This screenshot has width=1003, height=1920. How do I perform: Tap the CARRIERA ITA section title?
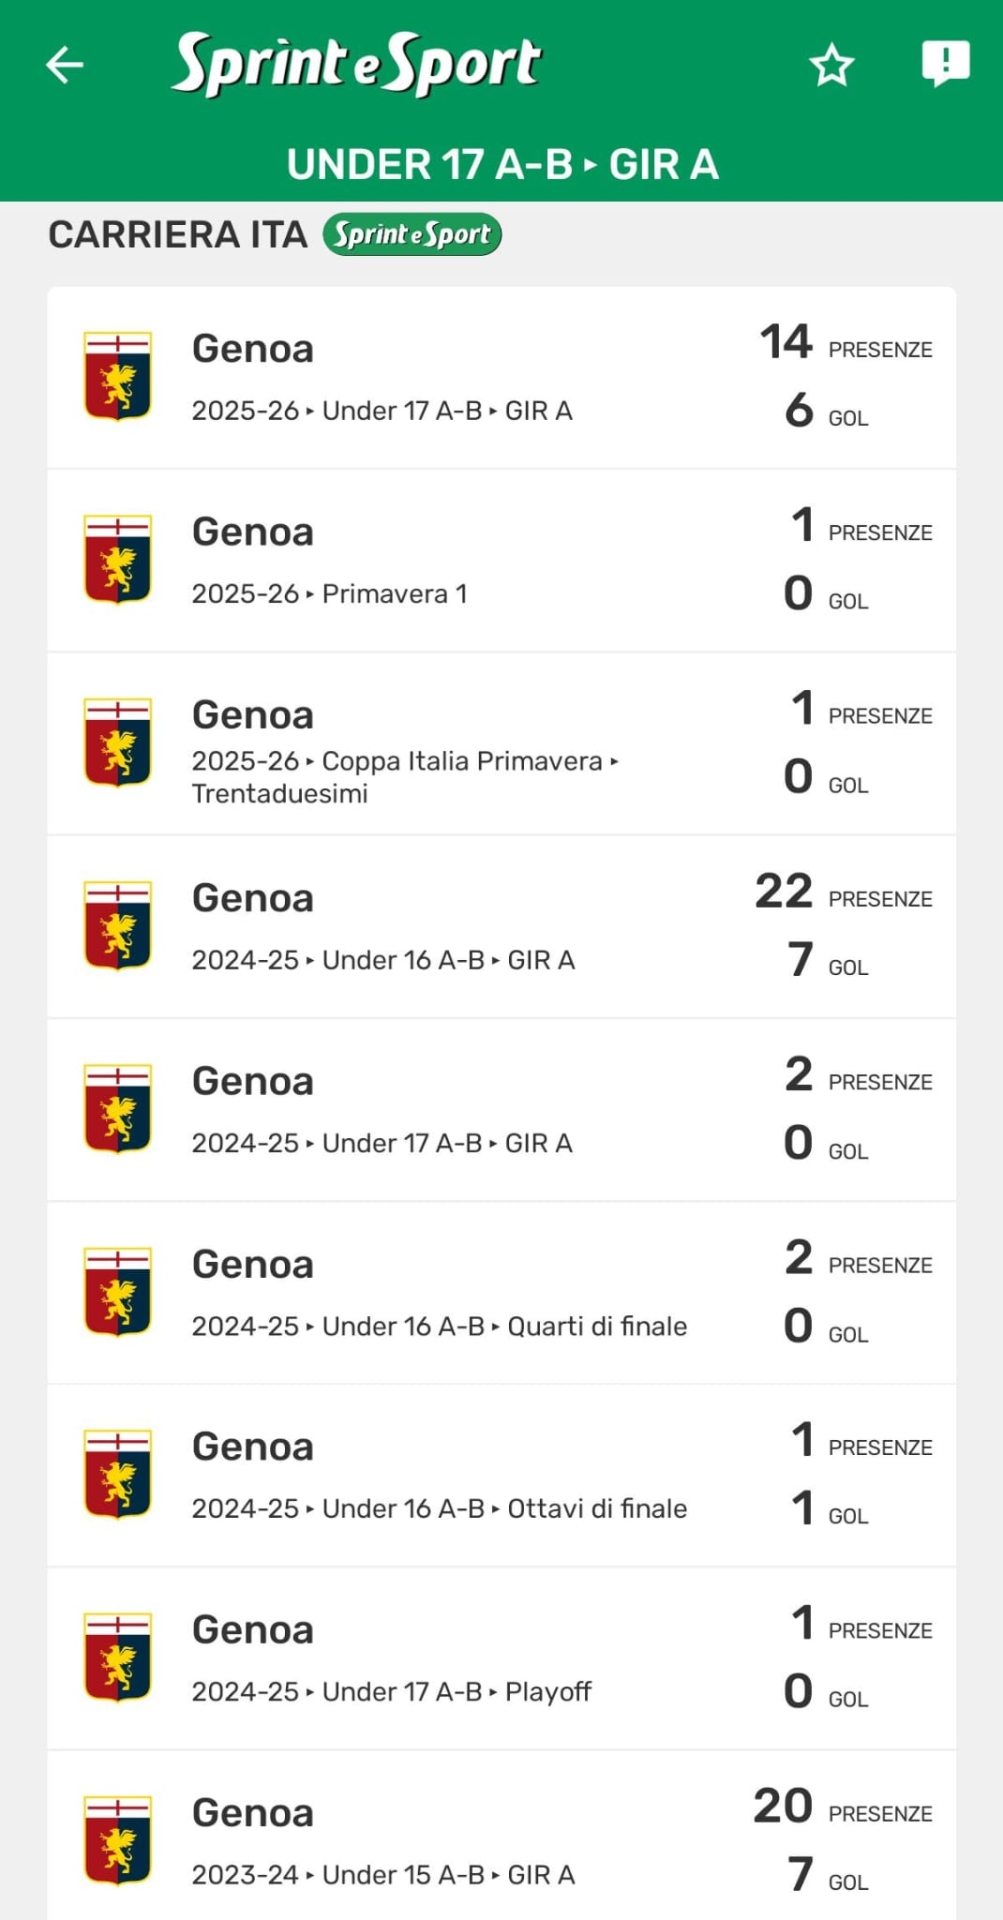(x=178, y=235)
